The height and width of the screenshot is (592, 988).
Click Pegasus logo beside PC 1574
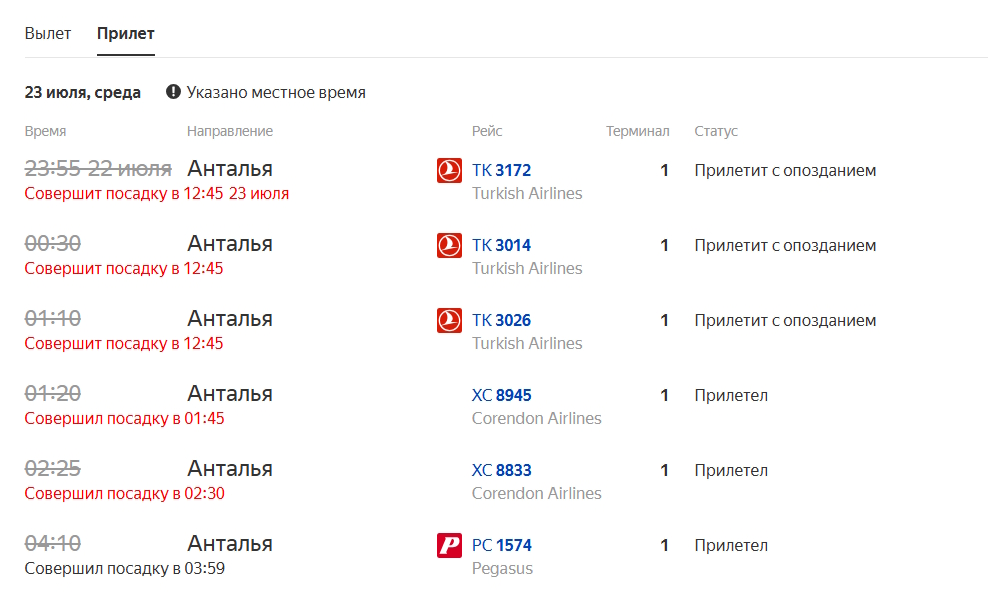[449, 545]
